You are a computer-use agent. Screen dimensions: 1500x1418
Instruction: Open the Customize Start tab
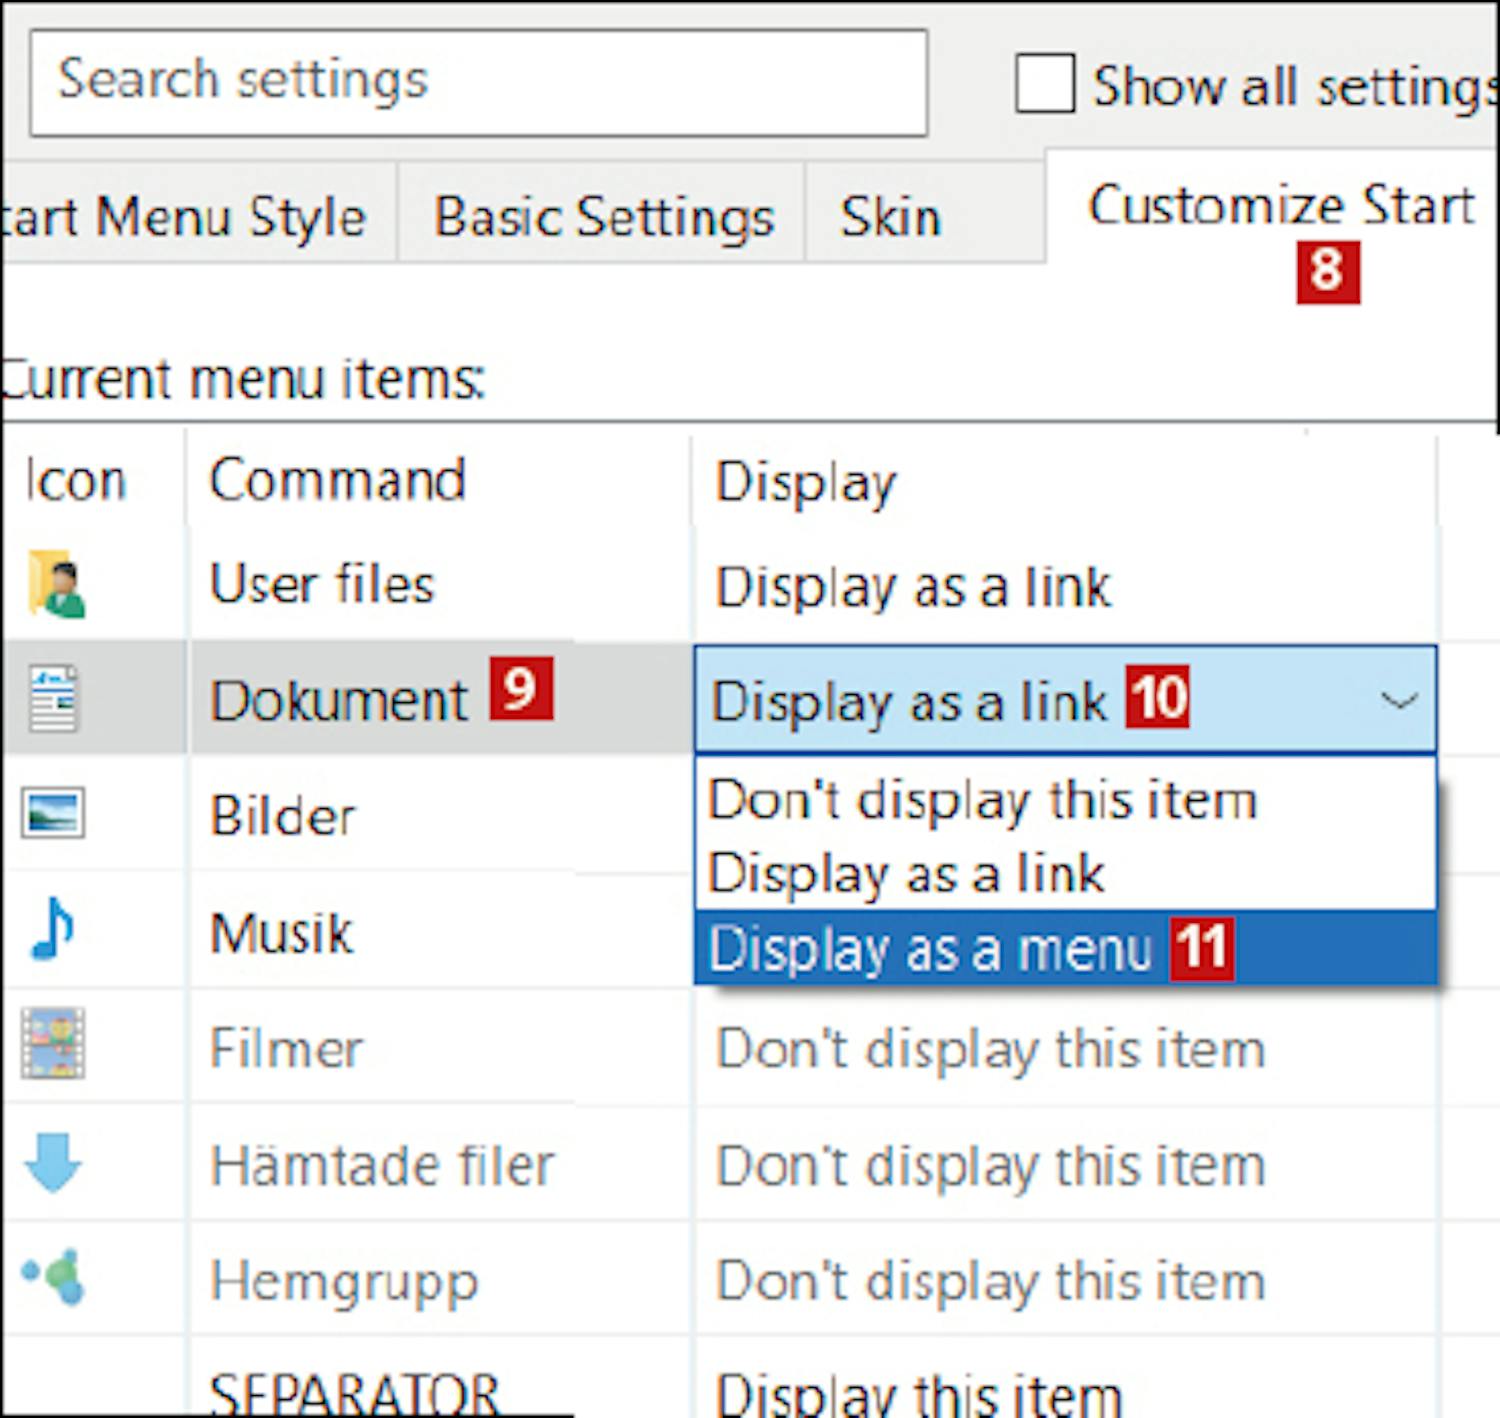pos(1280,207)
